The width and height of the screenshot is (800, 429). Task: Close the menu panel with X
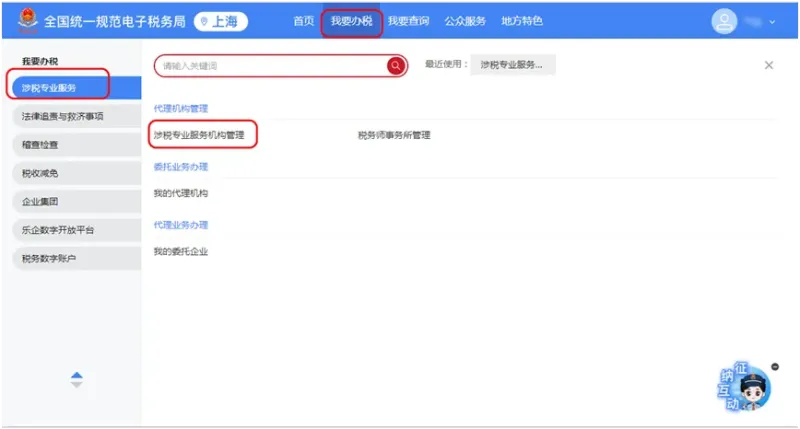(768, 65)
